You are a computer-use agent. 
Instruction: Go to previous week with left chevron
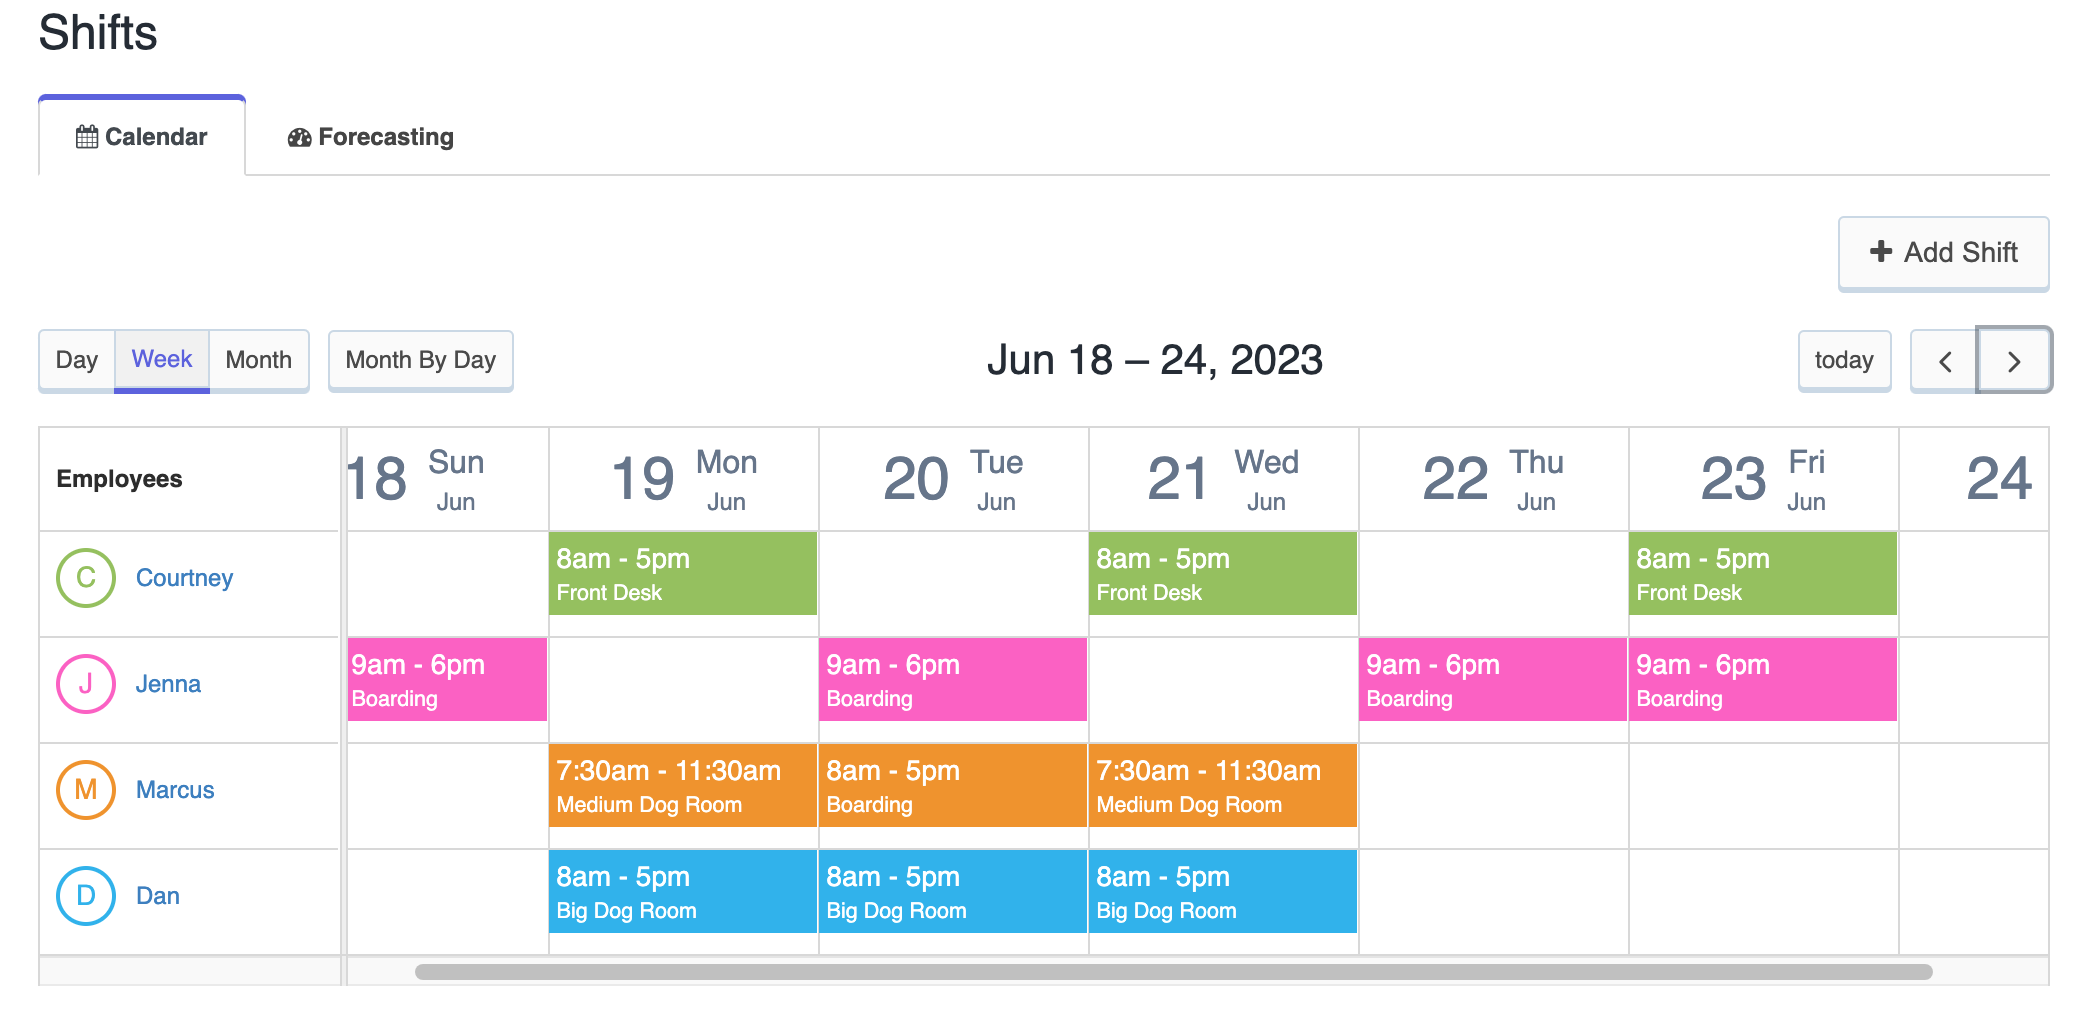click(x=1945, y=361)
